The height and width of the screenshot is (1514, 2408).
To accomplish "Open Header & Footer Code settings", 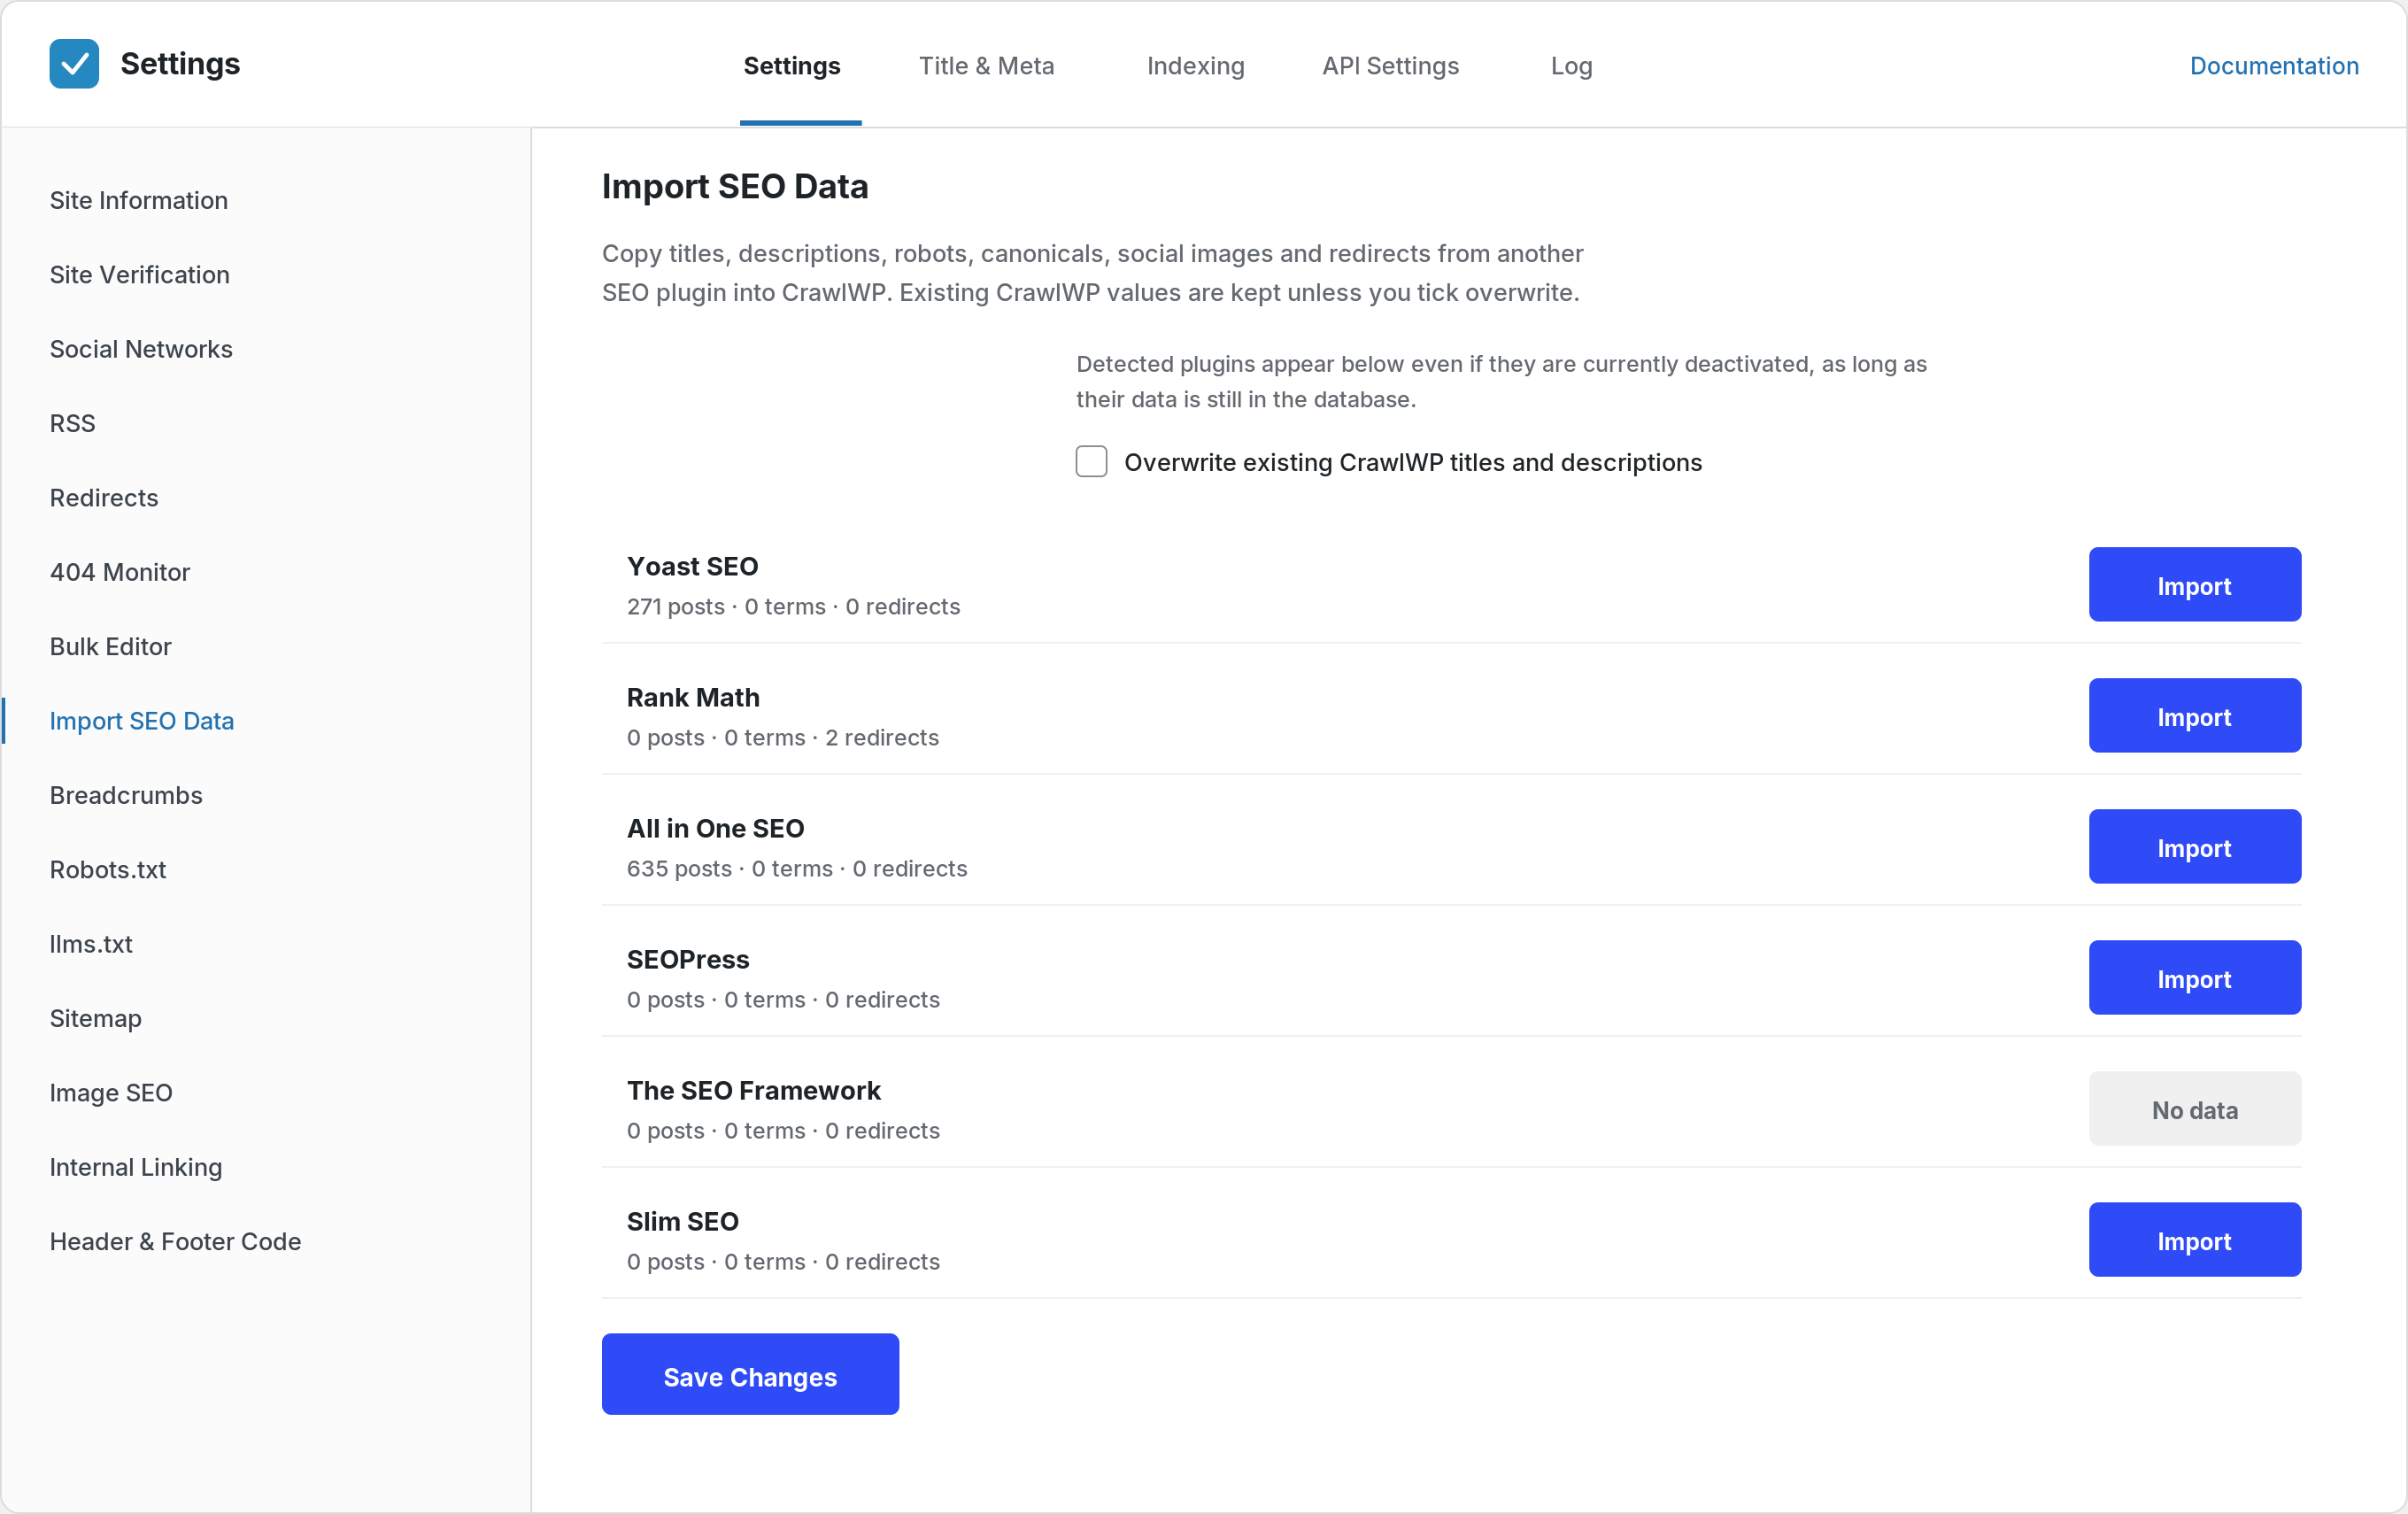I will pyautogui.click(x=175, y=1241).
